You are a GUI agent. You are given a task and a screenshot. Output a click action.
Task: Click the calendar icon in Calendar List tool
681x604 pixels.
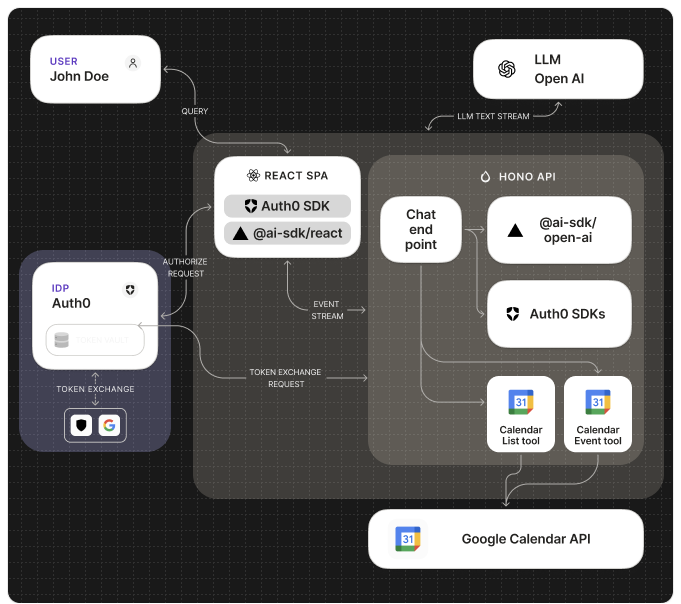click(521, 402)
